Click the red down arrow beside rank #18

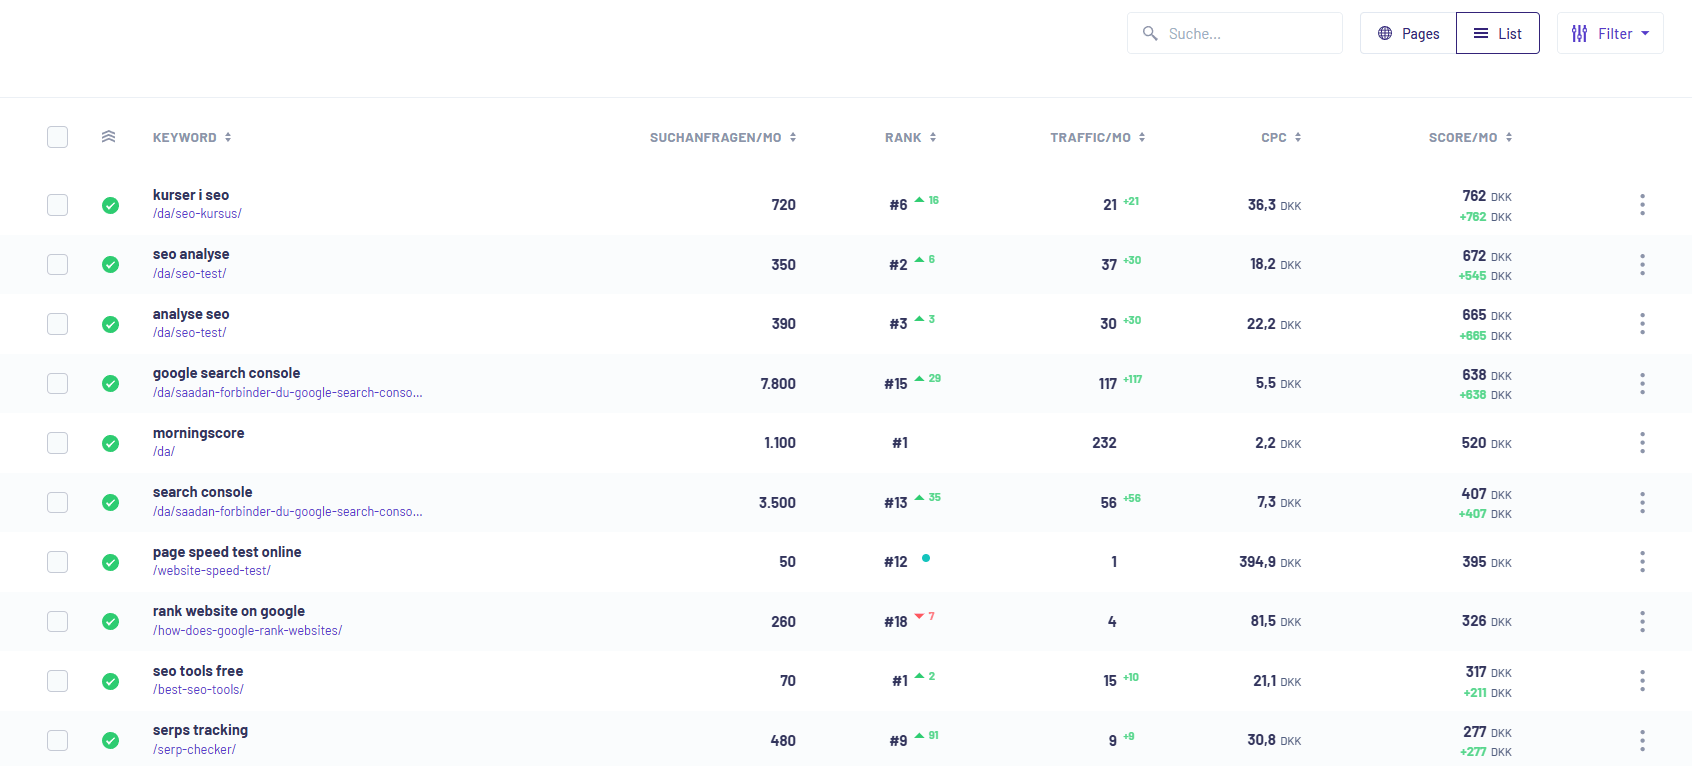coord(919,616)
